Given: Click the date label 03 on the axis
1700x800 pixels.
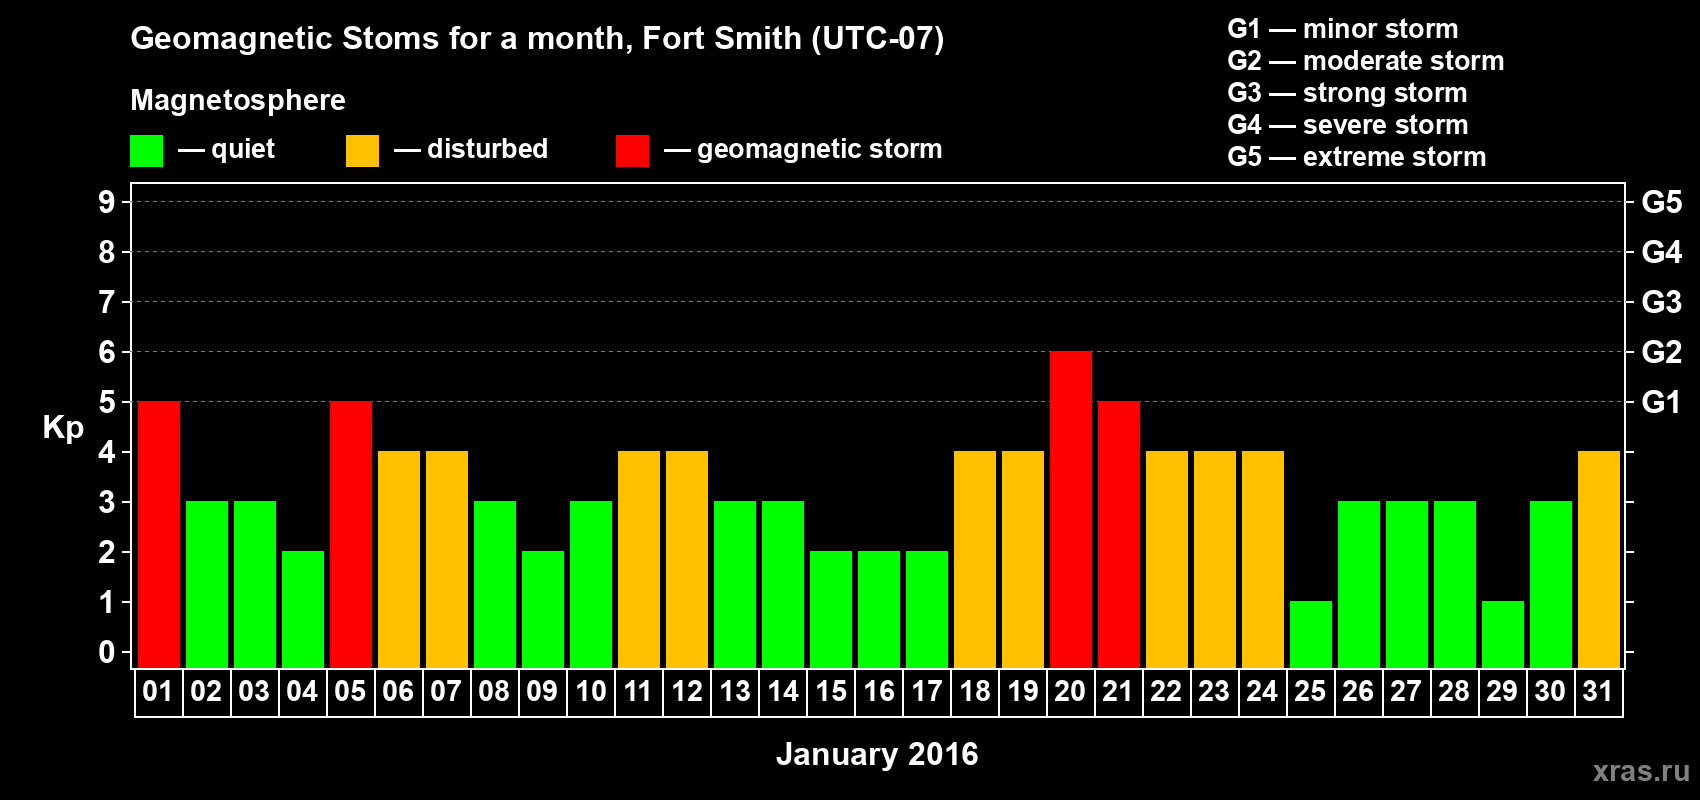Looking at the screenshot, I should tap(254, 691).
